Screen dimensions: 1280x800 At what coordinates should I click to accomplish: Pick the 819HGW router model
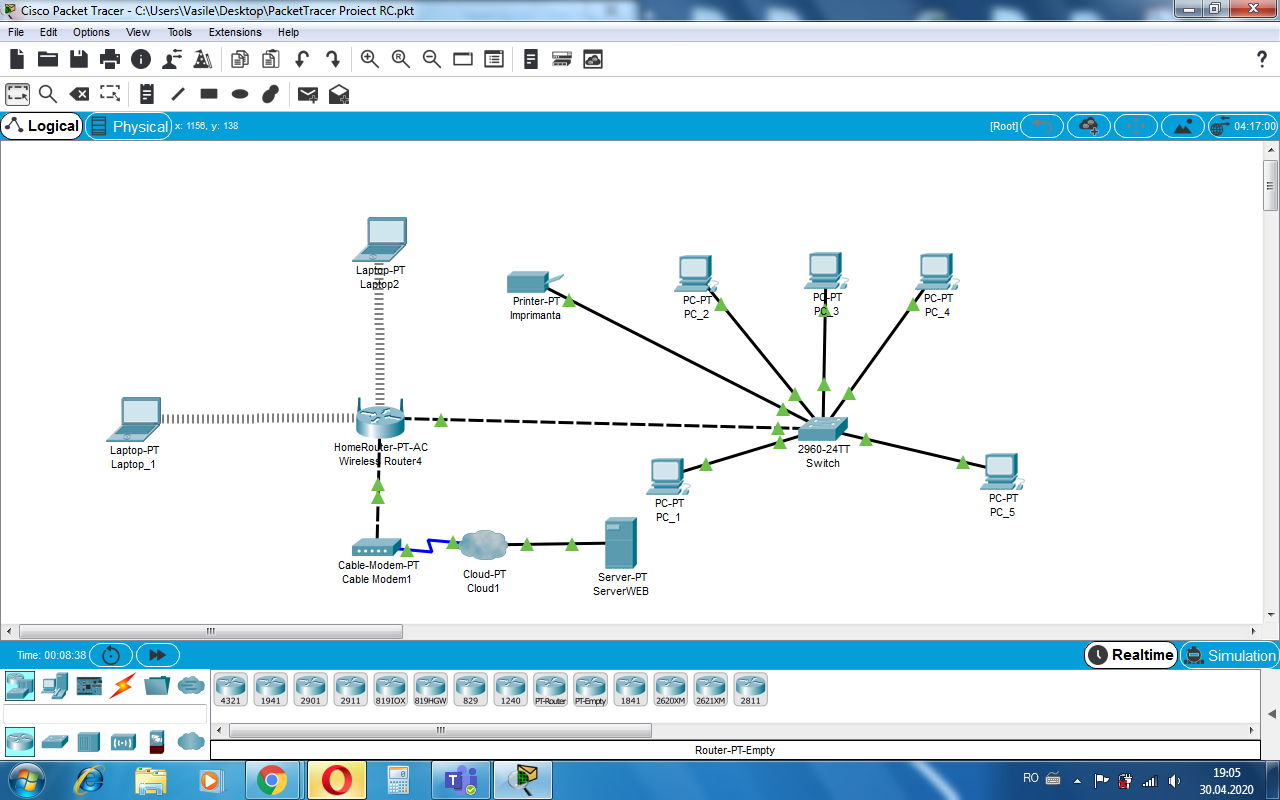point(430,689)
